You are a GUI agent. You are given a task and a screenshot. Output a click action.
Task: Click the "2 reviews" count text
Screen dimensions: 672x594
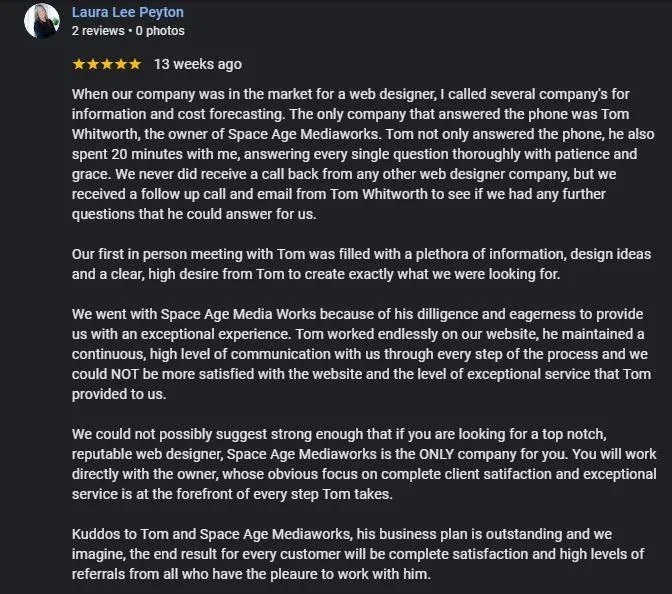click(99, 31)
